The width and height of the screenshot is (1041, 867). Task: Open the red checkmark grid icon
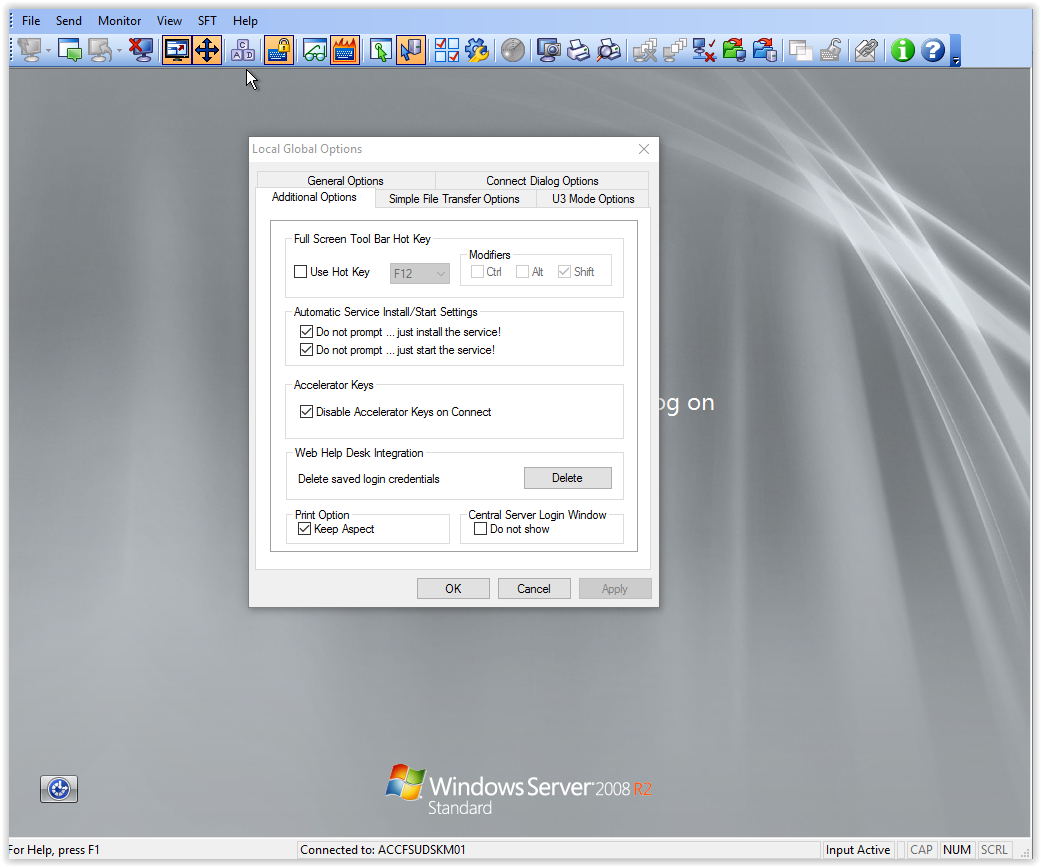pyautogui.click(x=447, y=50)
